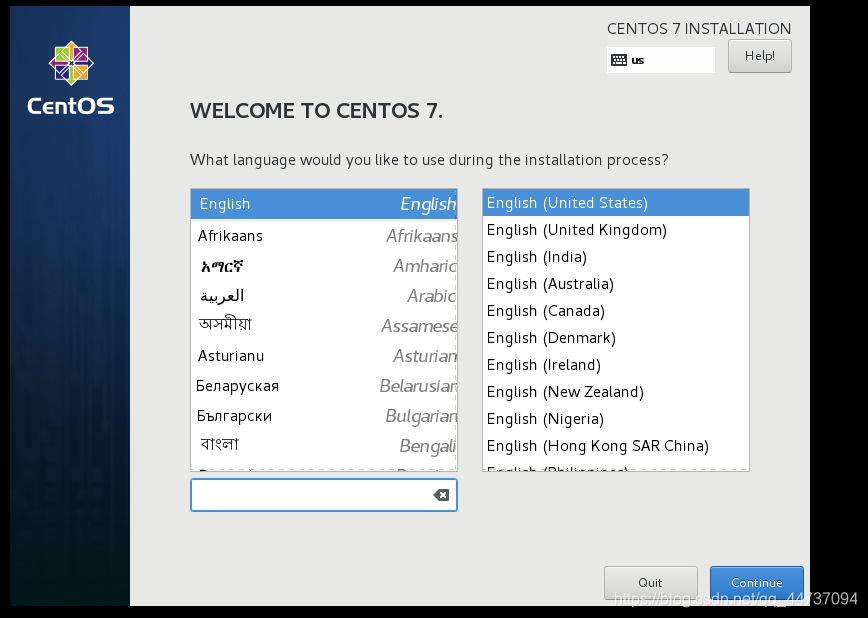Select the Assamese language row

(x=324, y=326)
